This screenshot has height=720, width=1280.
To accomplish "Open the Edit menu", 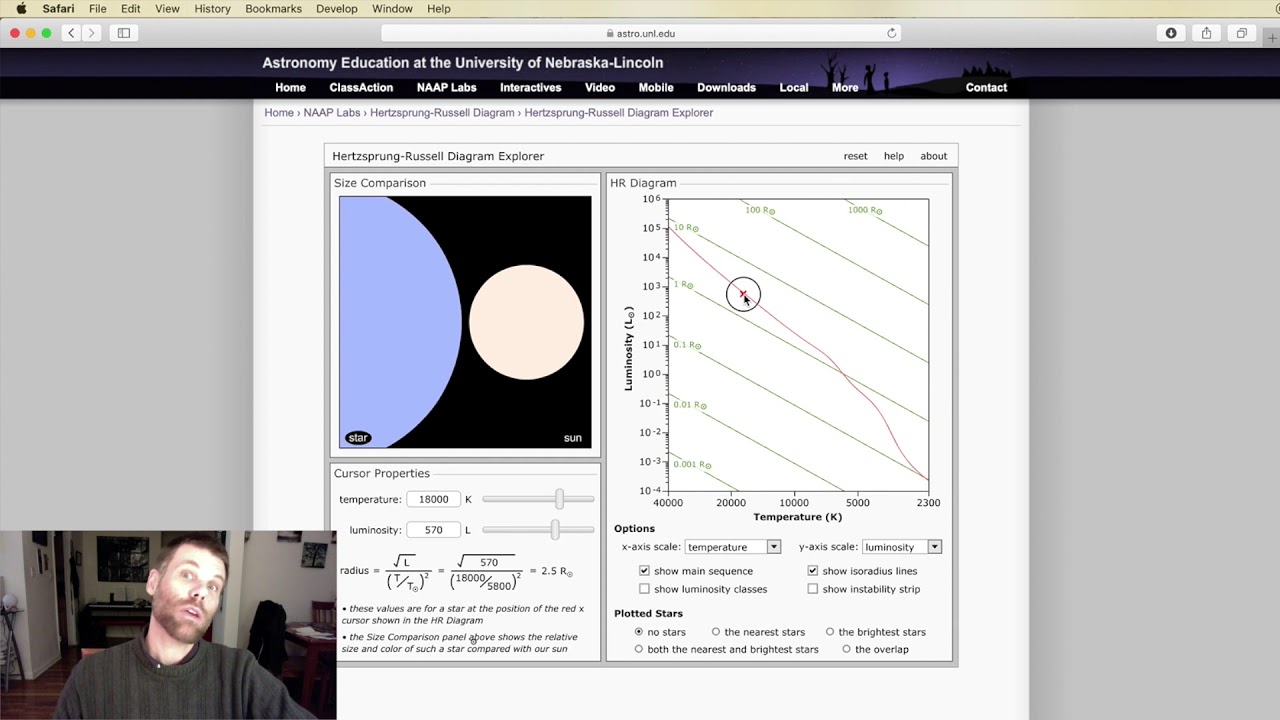I will (131, 9).
